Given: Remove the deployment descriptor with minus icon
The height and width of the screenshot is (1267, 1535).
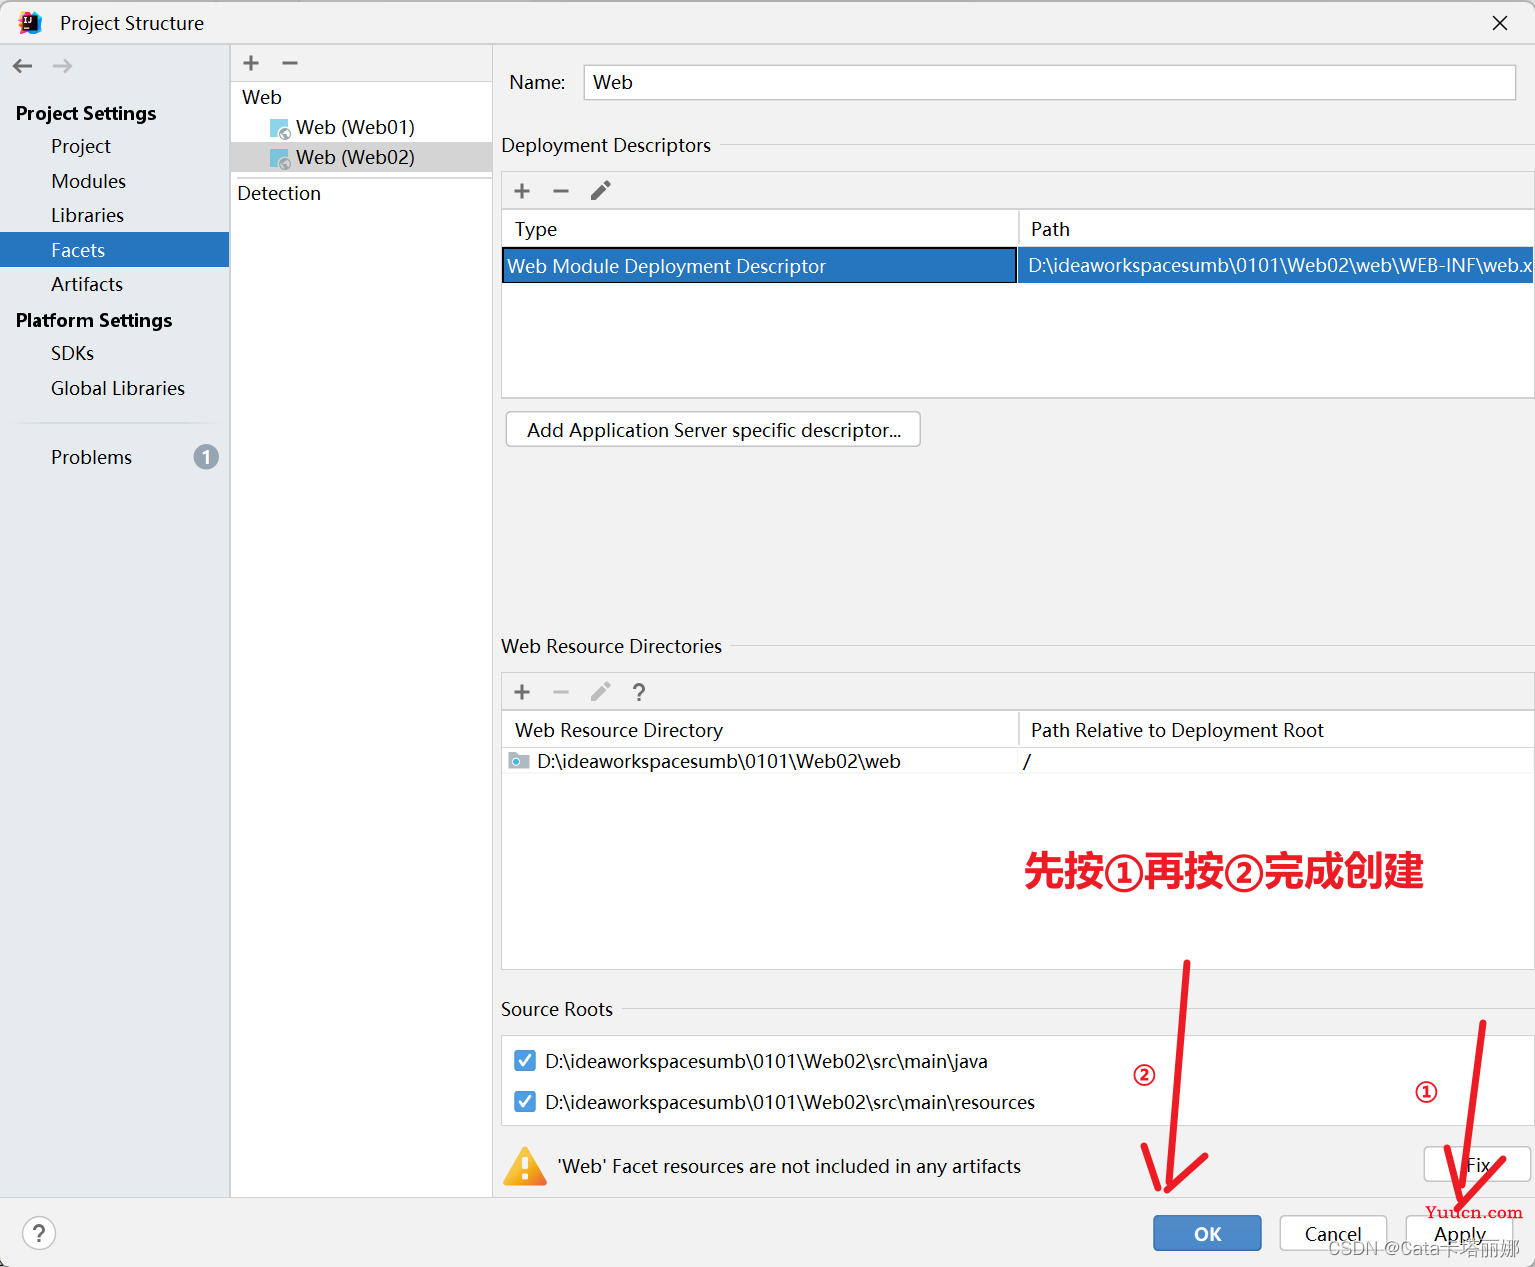Looking at the screenshot, I should click(x=561, y=191).
